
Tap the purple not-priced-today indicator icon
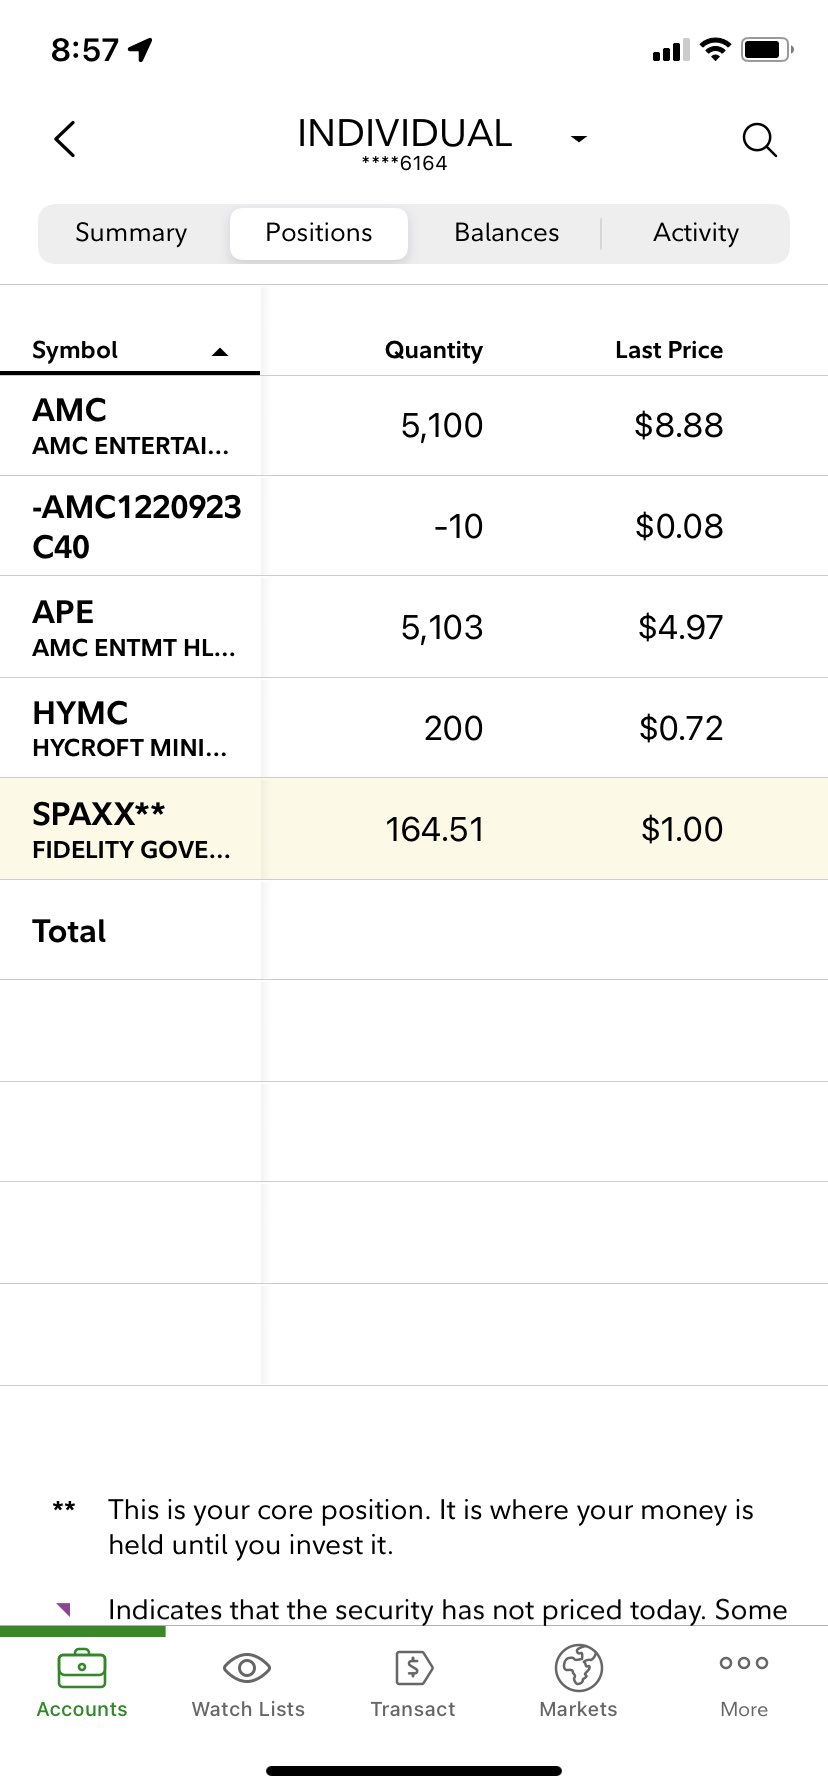coord(64,1609)
